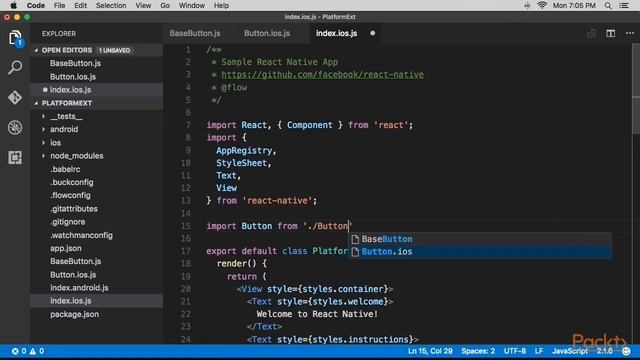The width and height of the screenshot is (640, 360).
Task: Click the Split Editor icon
Action: (x=611, y=33)
